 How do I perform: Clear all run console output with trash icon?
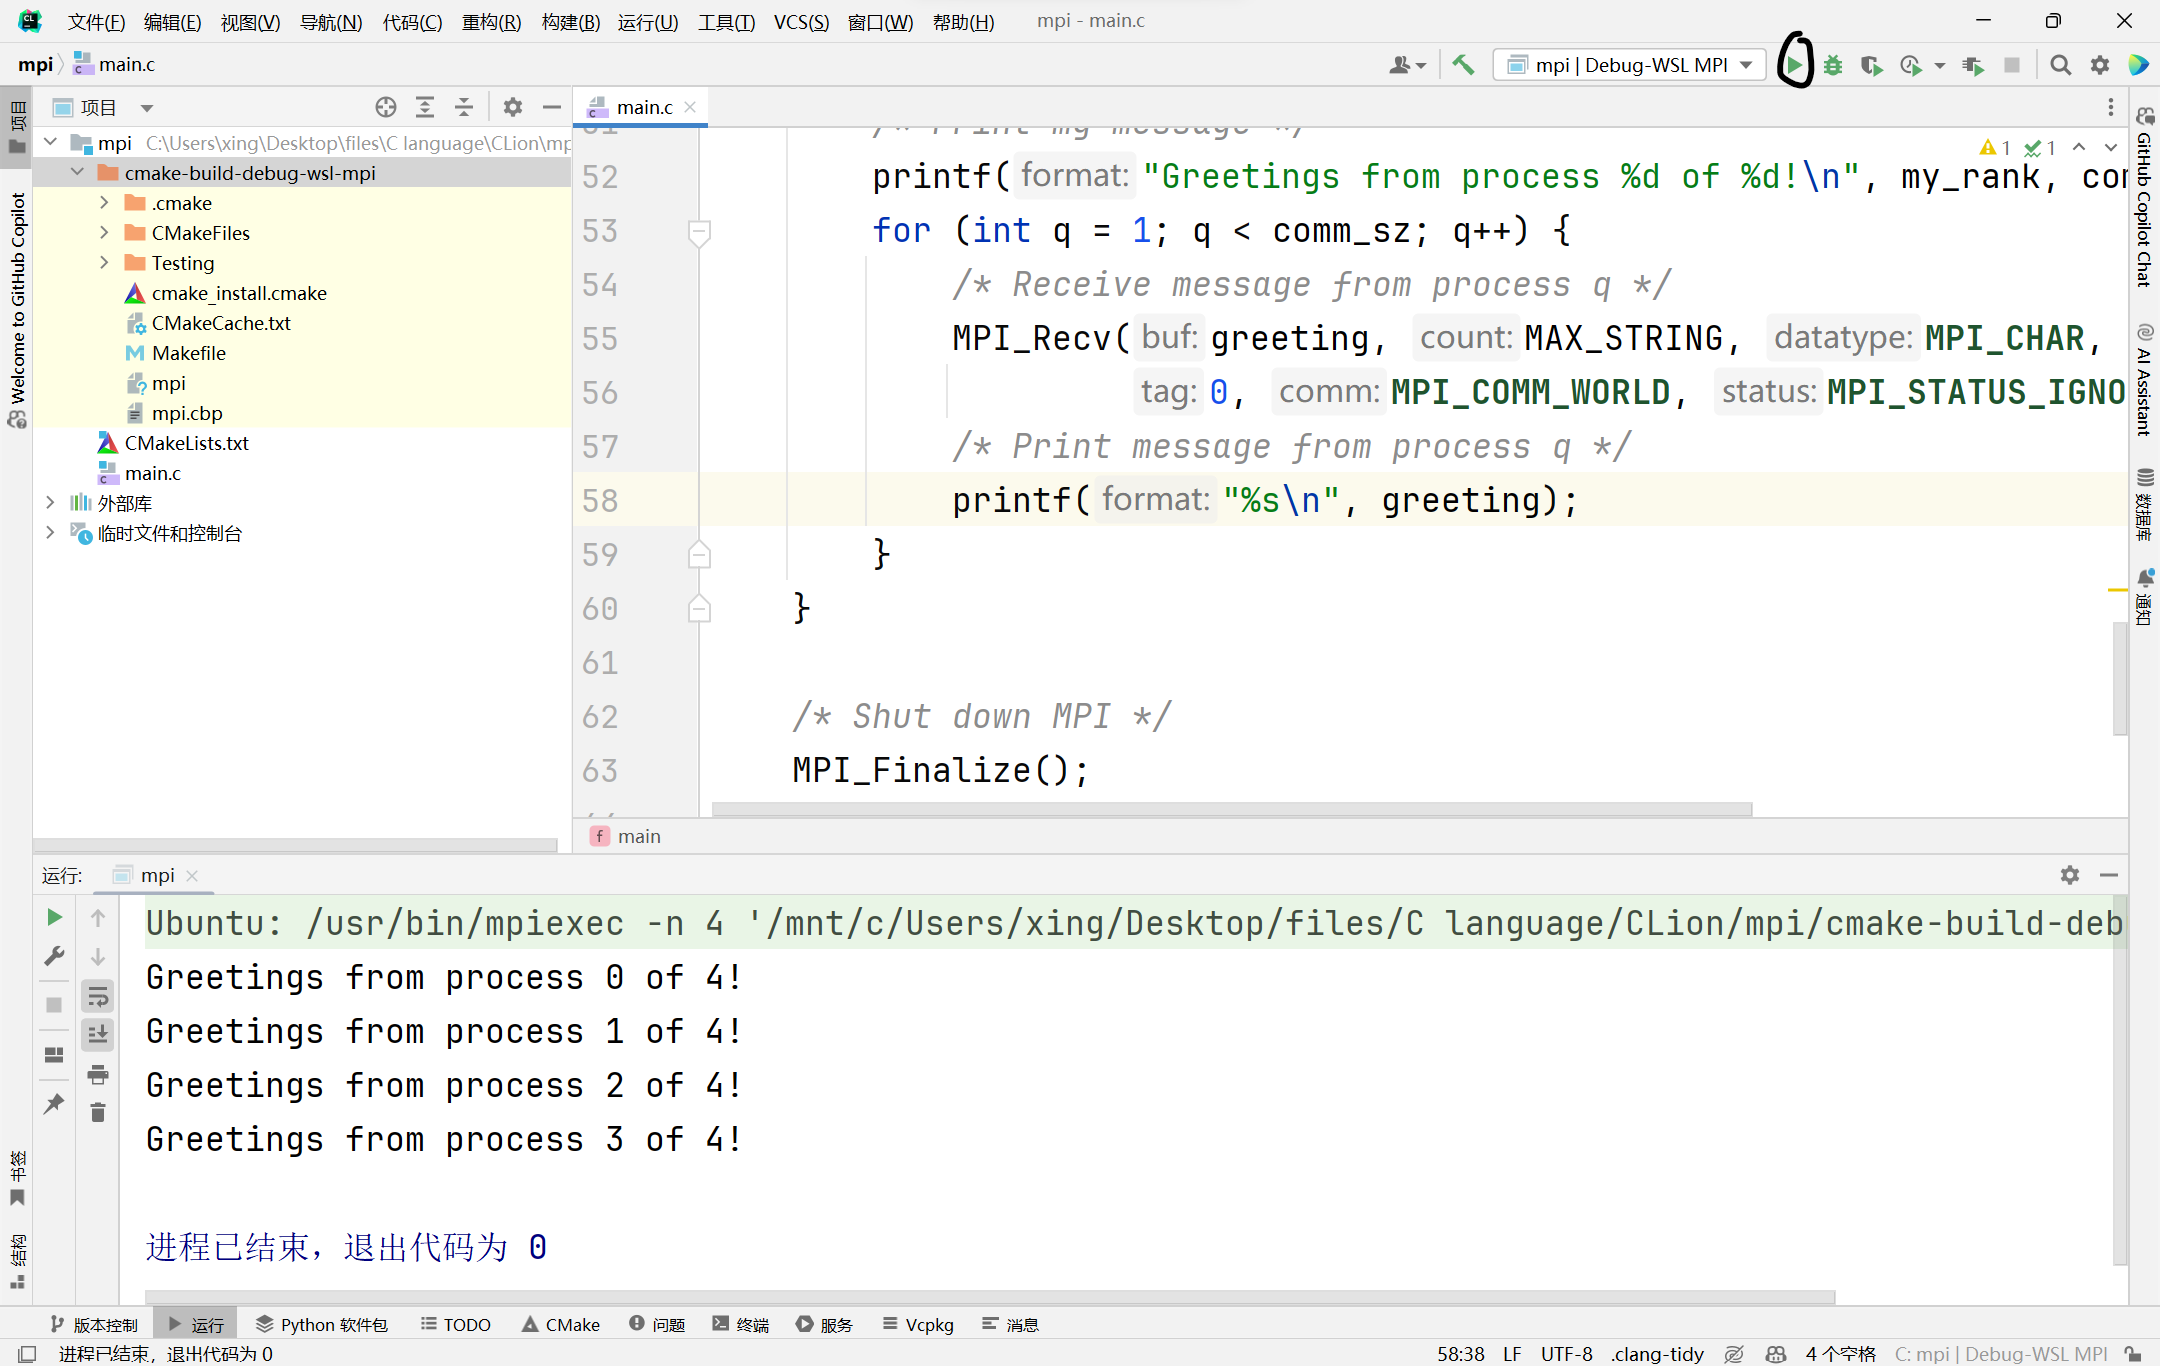pos(98,1113)
